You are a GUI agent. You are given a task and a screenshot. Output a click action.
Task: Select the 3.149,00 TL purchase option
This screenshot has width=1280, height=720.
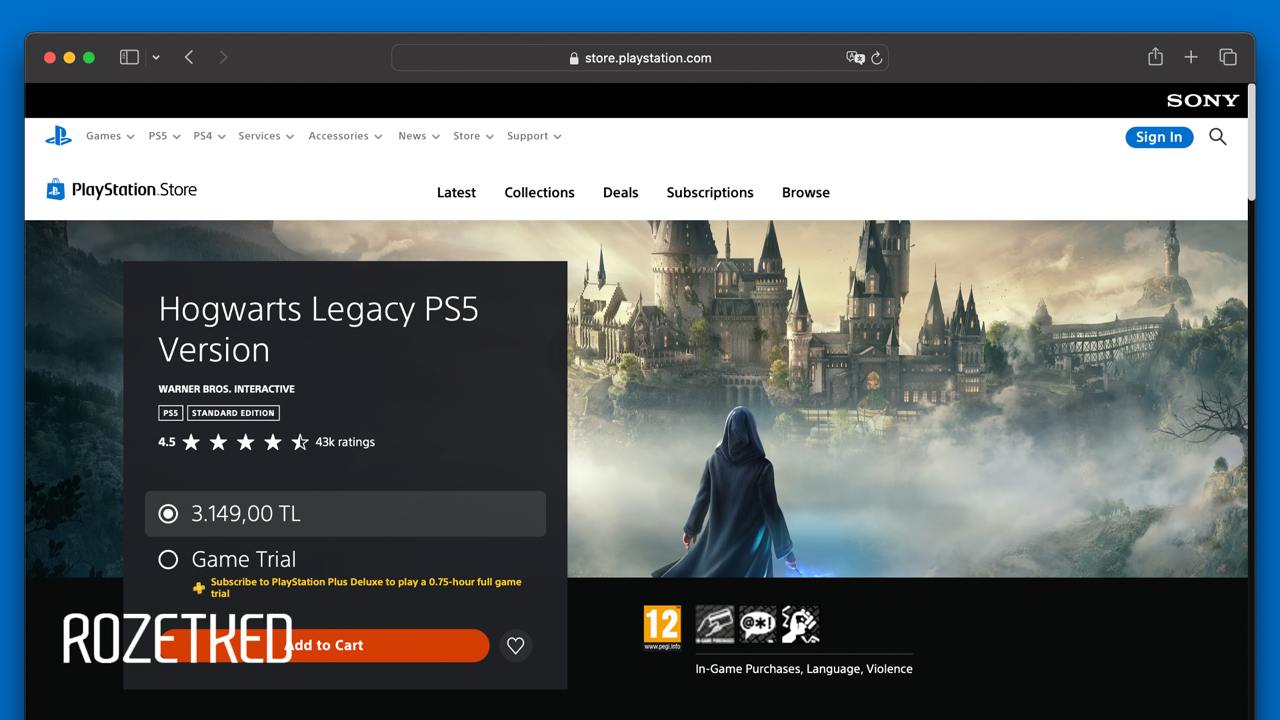tap(345, 513)
